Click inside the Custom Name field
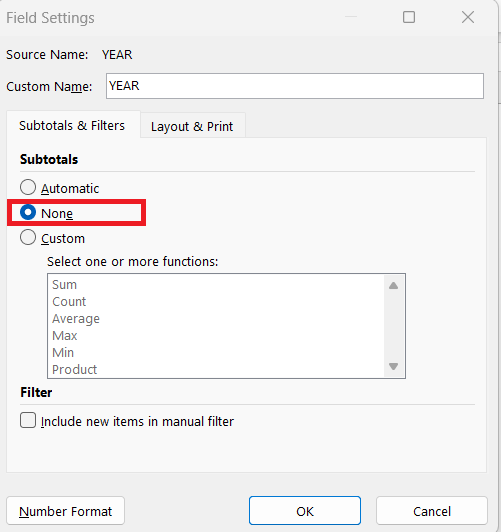 point(295,86)
